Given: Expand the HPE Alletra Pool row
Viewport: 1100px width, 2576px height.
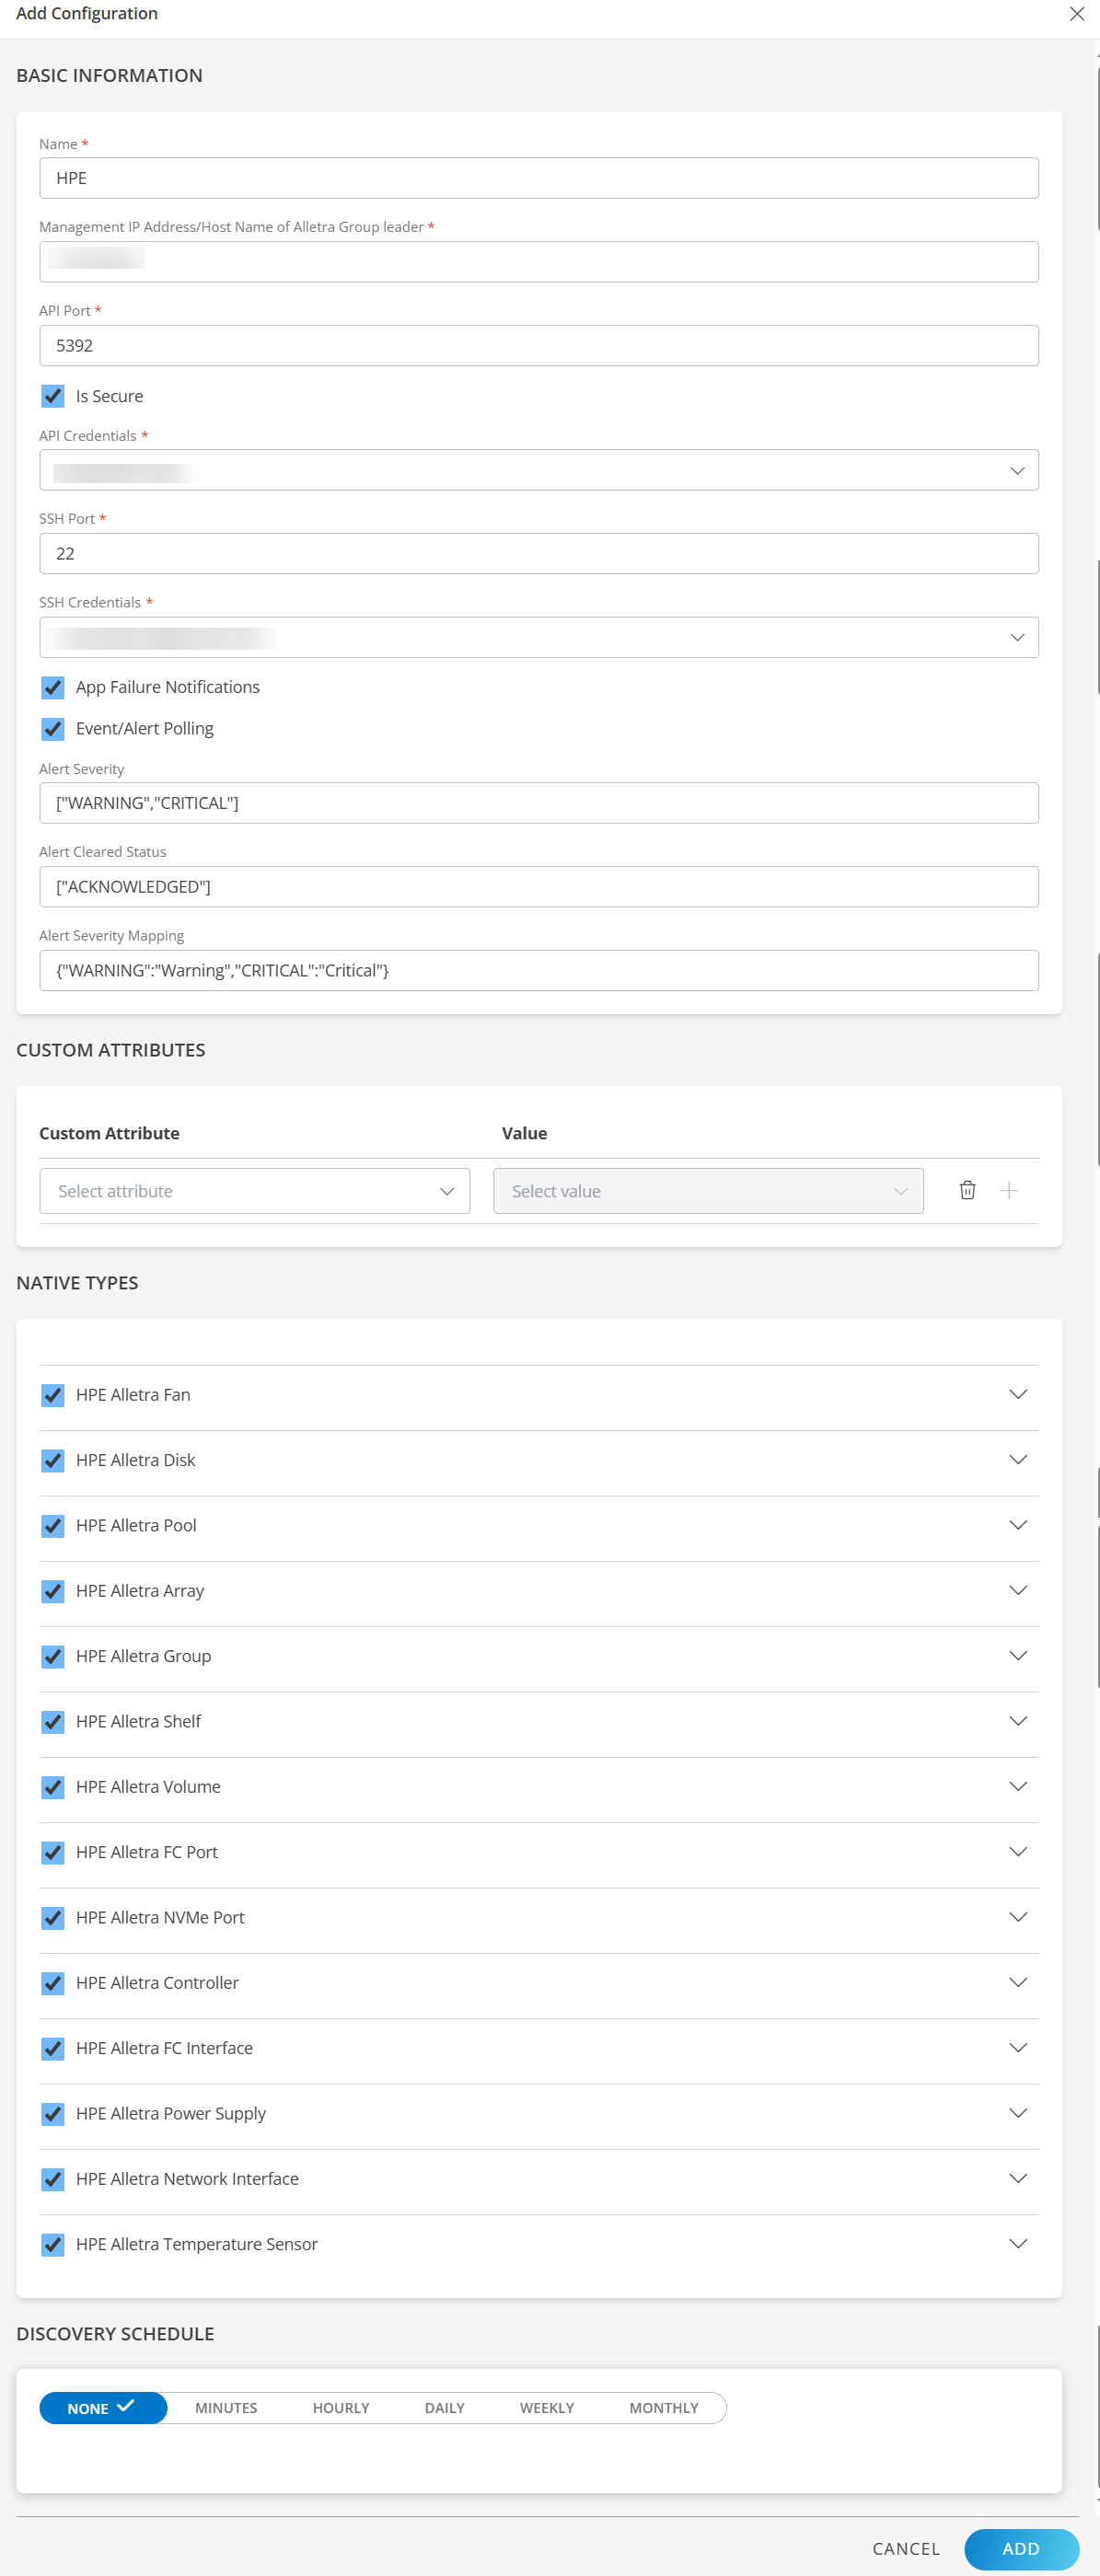Looking at the screenshot, I should (1018, 1525).
